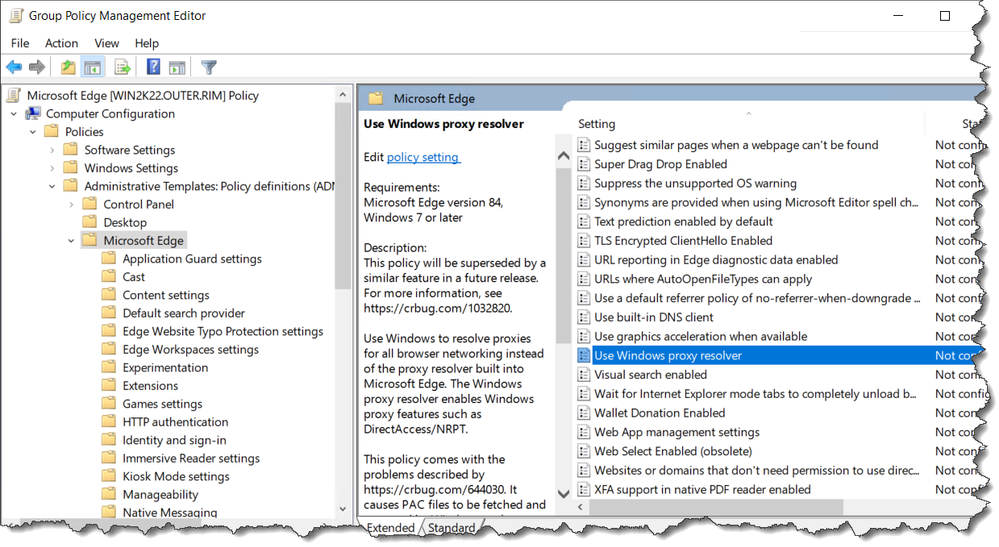
Task: Collapse the Microsoft Edge tree node
Action: pyautogui.click(x=71, y=241)
